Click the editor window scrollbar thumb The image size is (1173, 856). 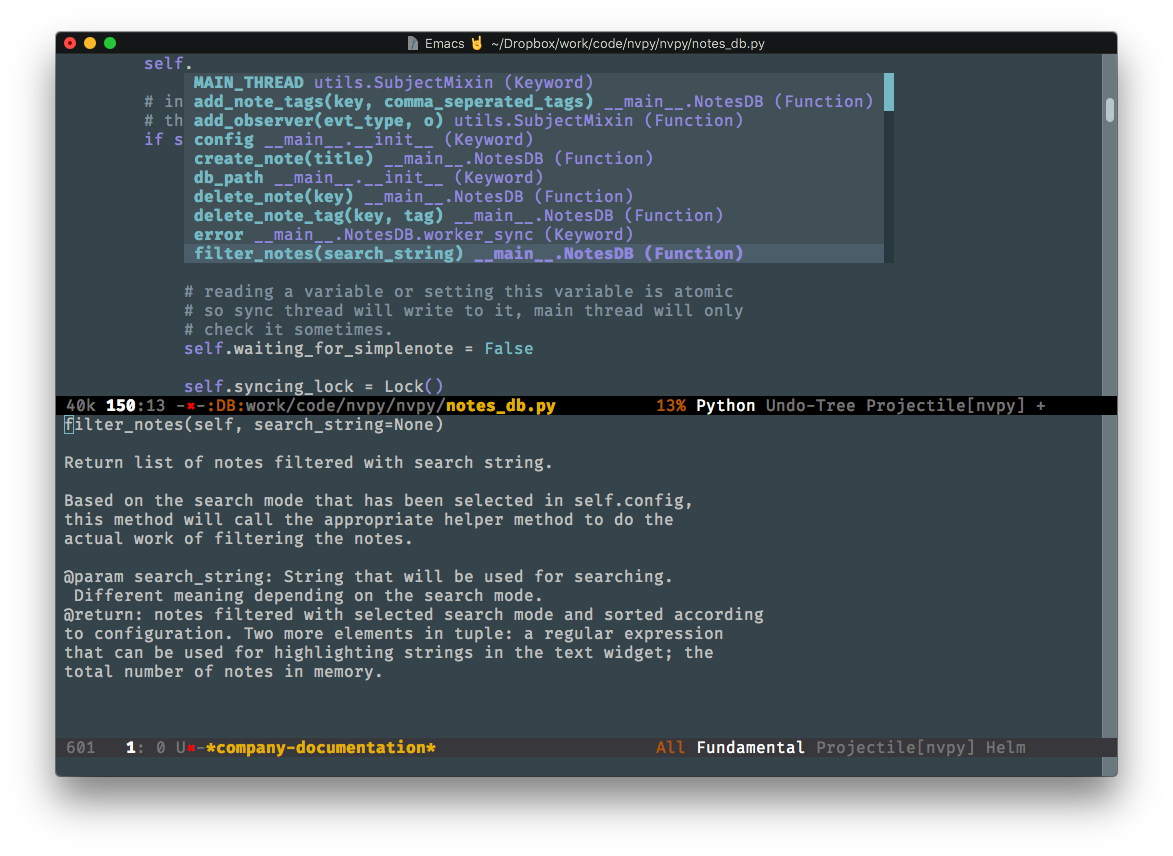[1109, 110]
